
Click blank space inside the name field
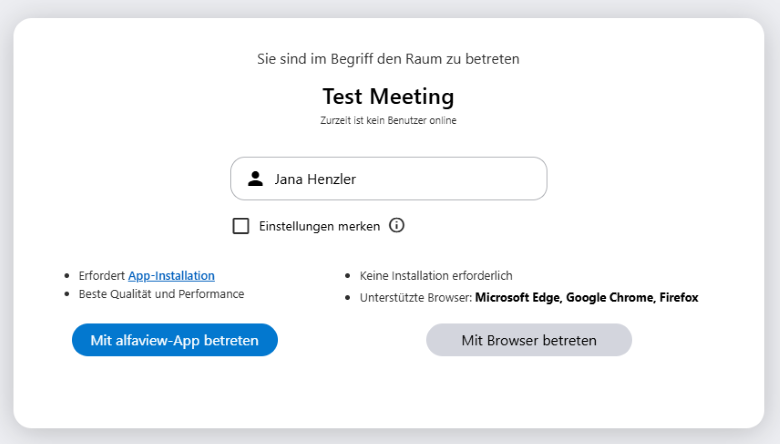click(x=460, y=180)
